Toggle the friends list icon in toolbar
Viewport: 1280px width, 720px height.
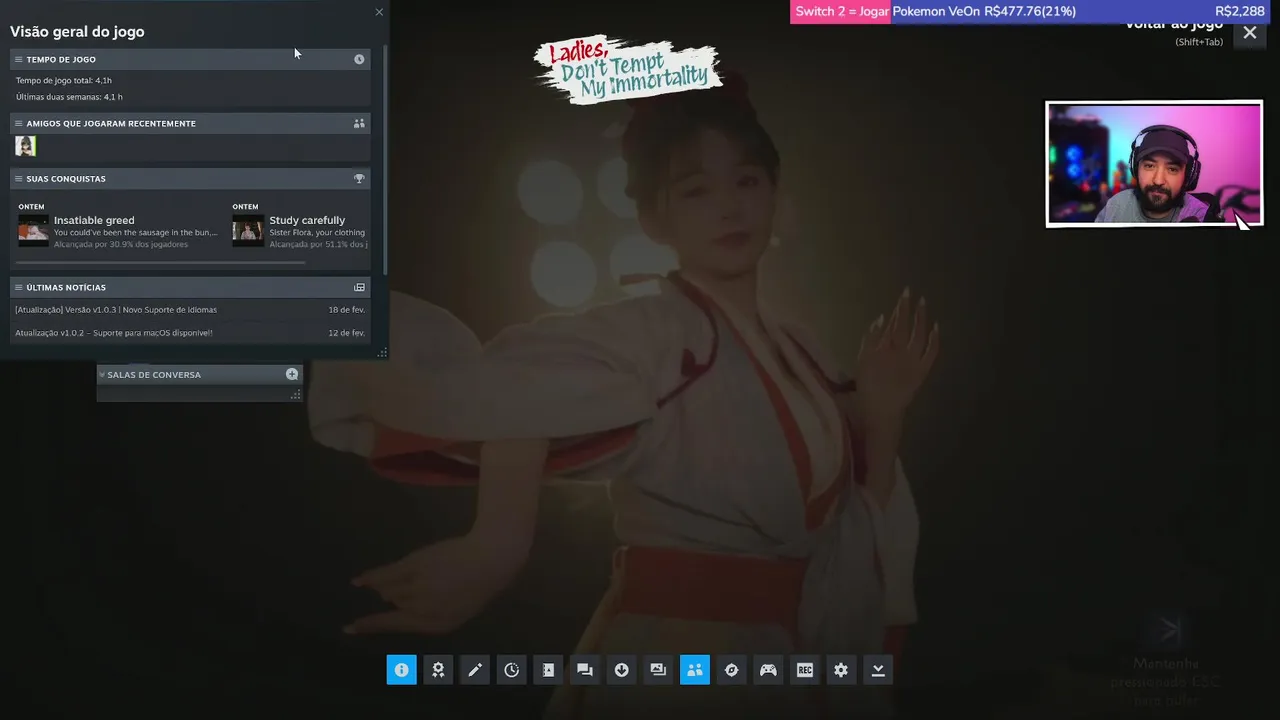click(x=695, y=670)
